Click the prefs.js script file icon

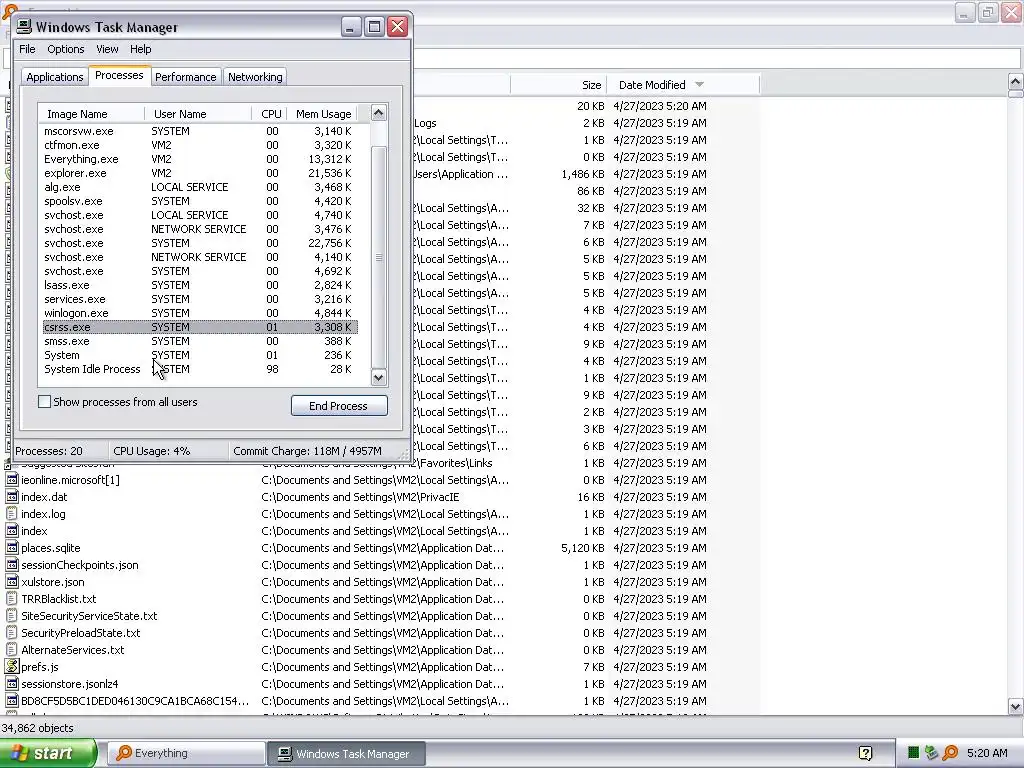coord(12,667)
